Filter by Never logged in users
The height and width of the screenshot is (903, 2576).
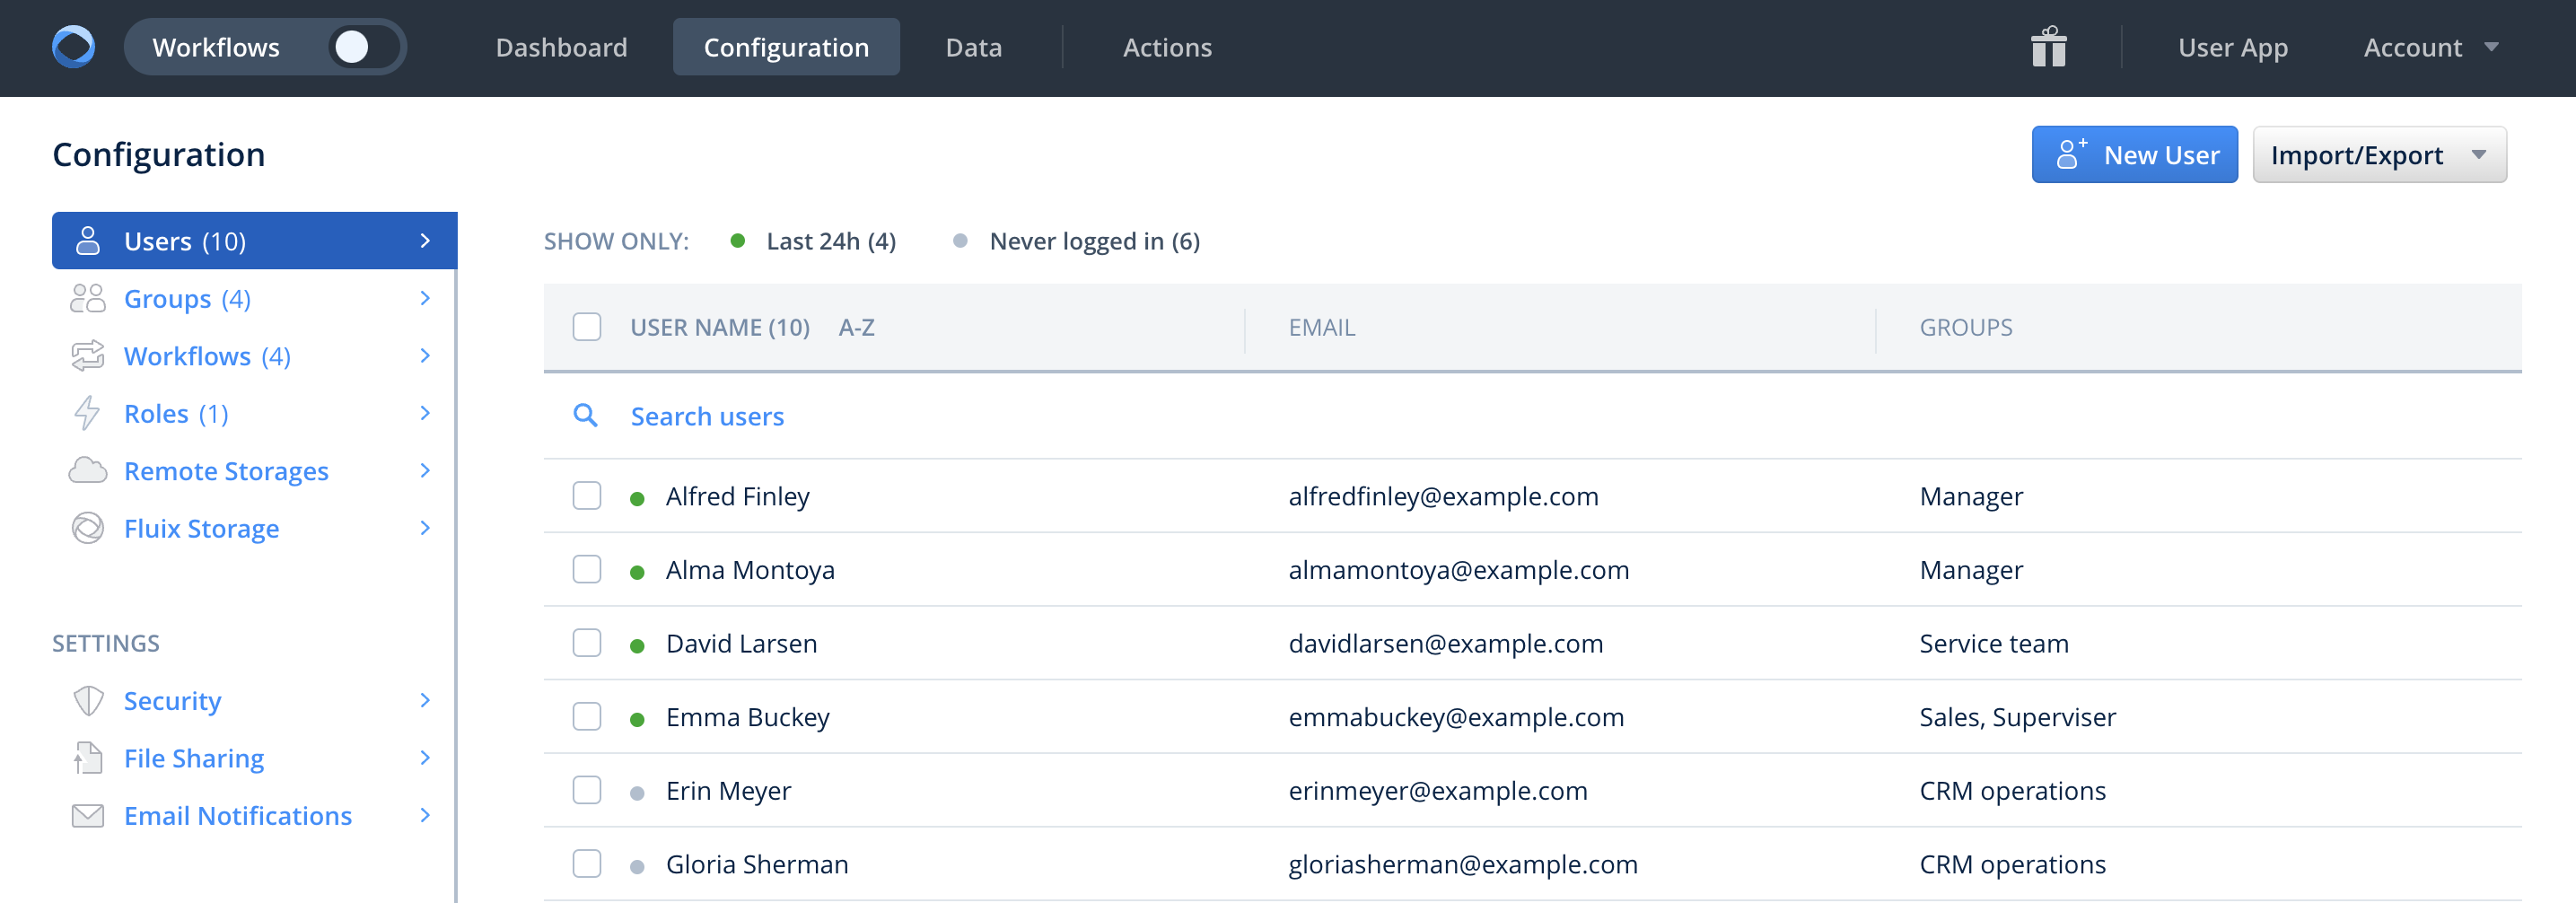1093,241
